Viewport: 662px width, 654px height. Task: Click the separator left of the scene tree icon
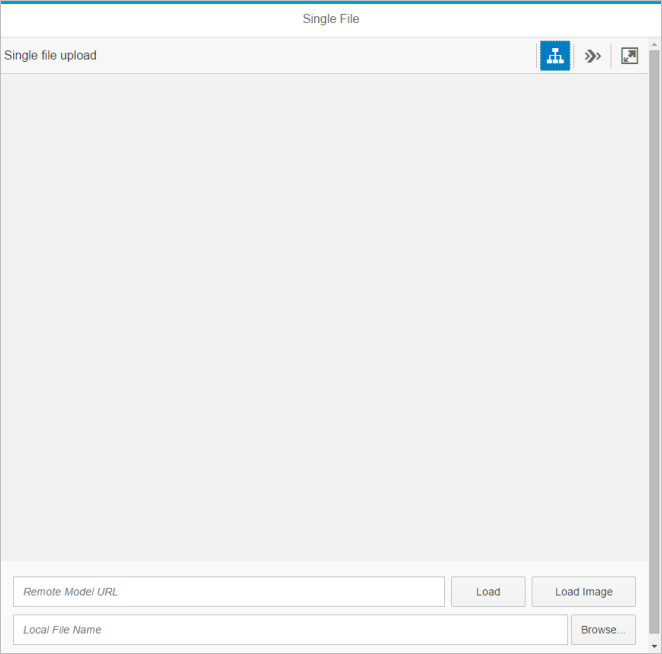point(537,56)
